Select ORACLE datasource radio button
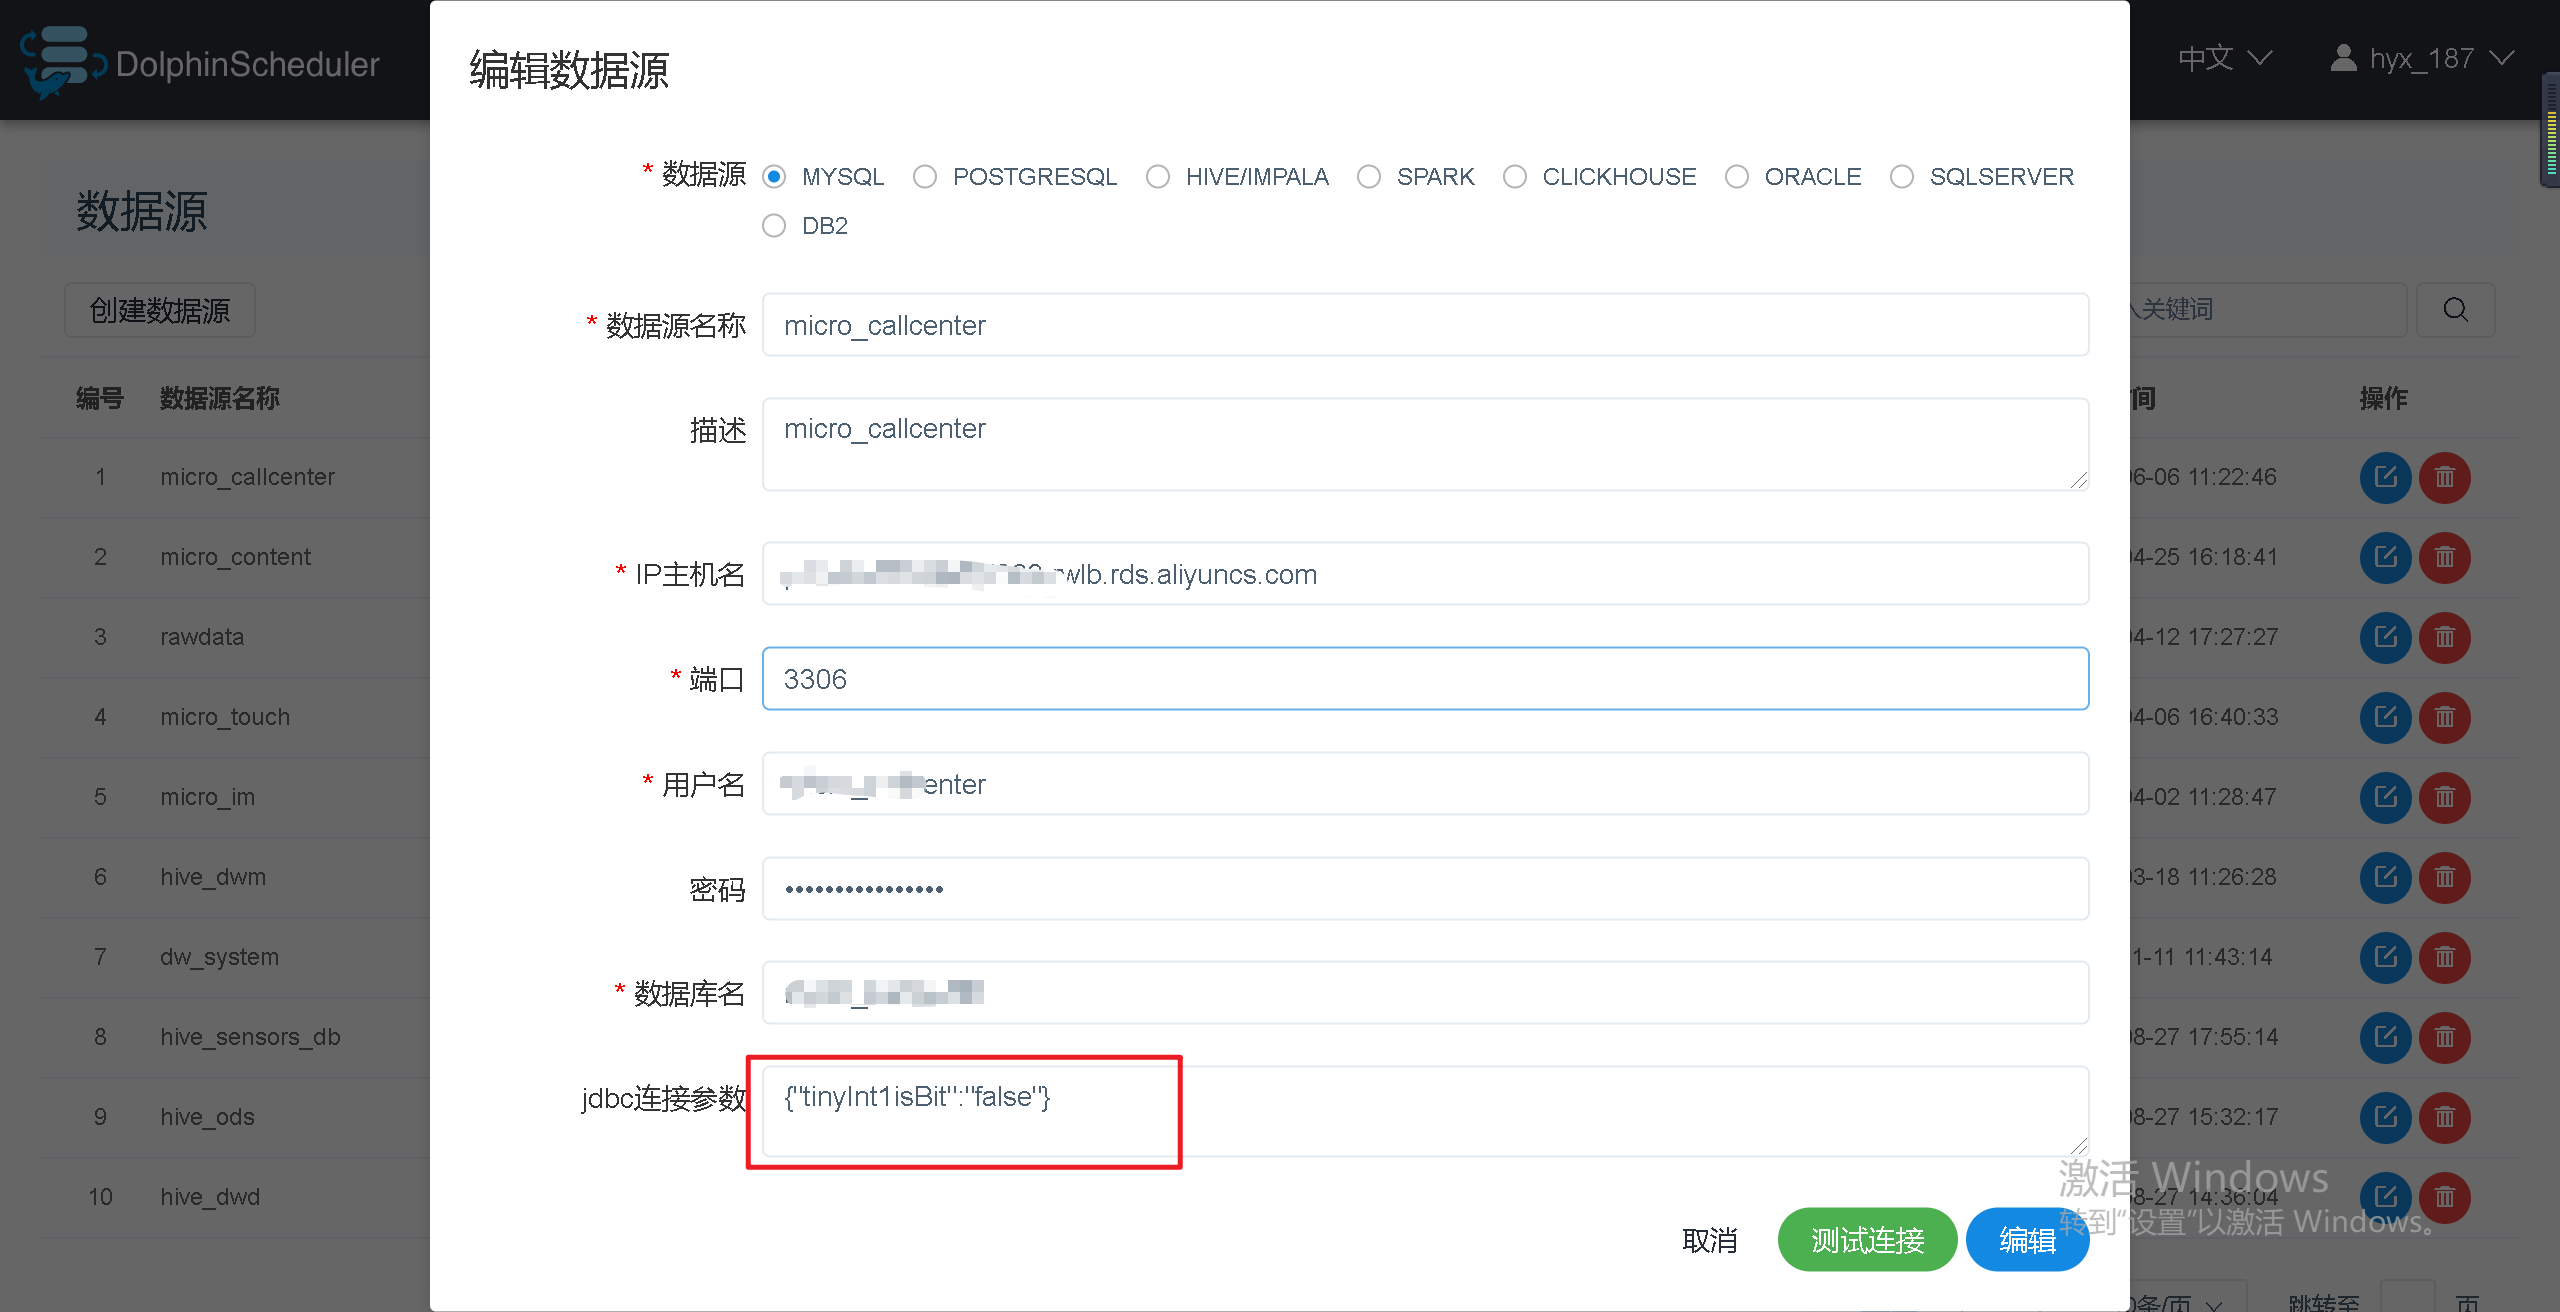The height and width of the screenshot is (1312, 2560). (x=1737, y=177)
